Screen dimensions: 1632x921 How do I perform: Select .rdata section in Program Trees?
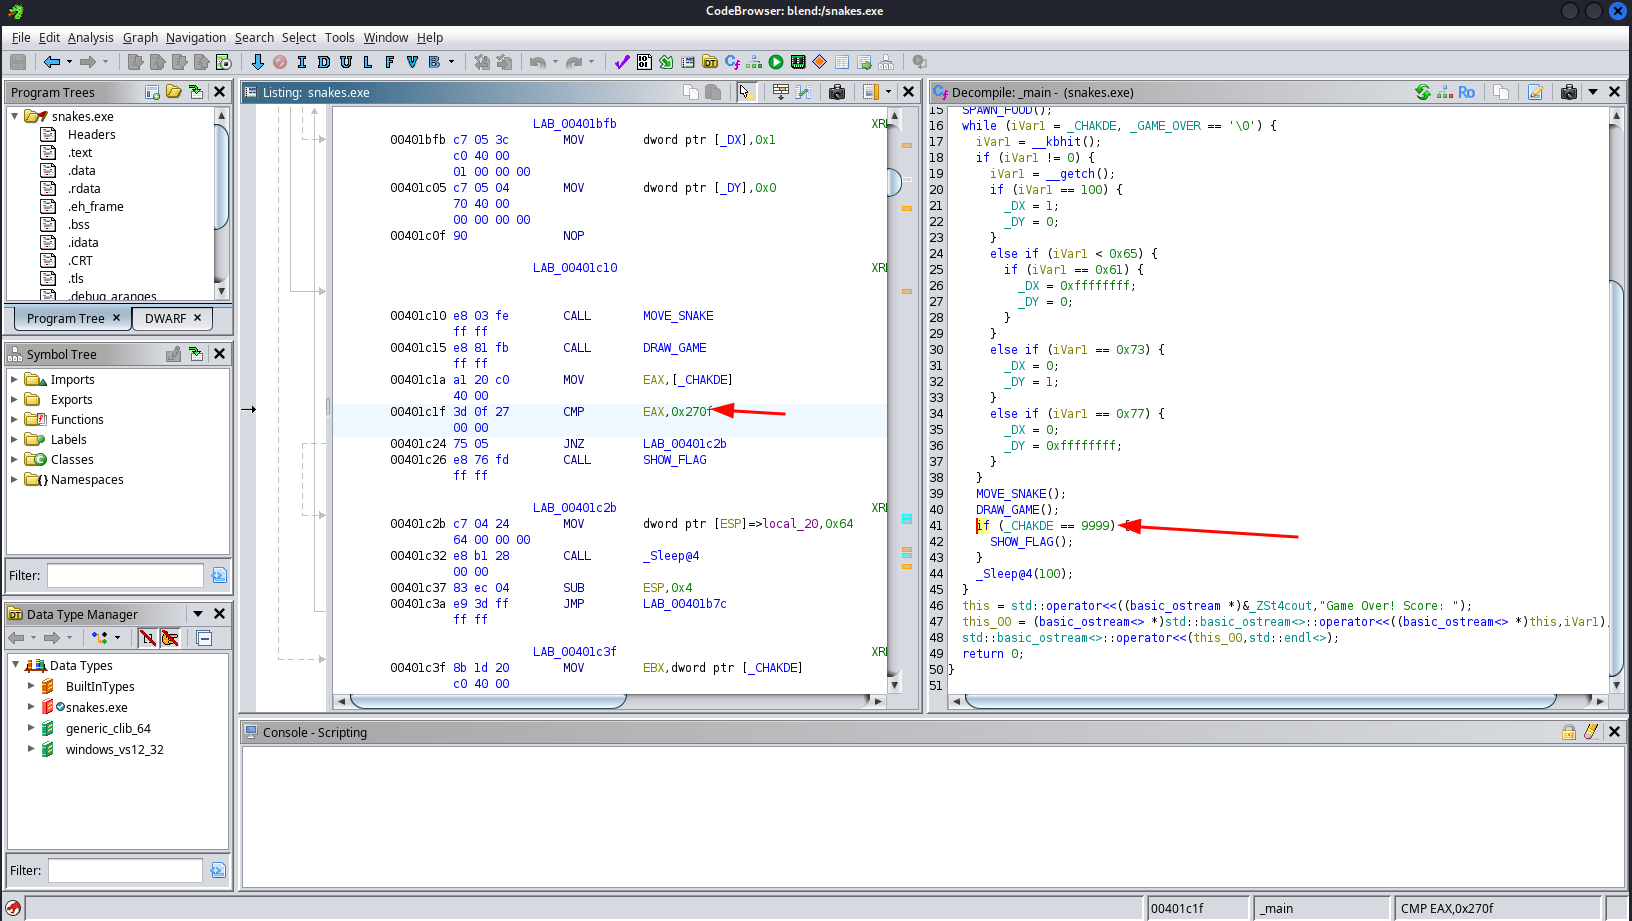point(84,189)
